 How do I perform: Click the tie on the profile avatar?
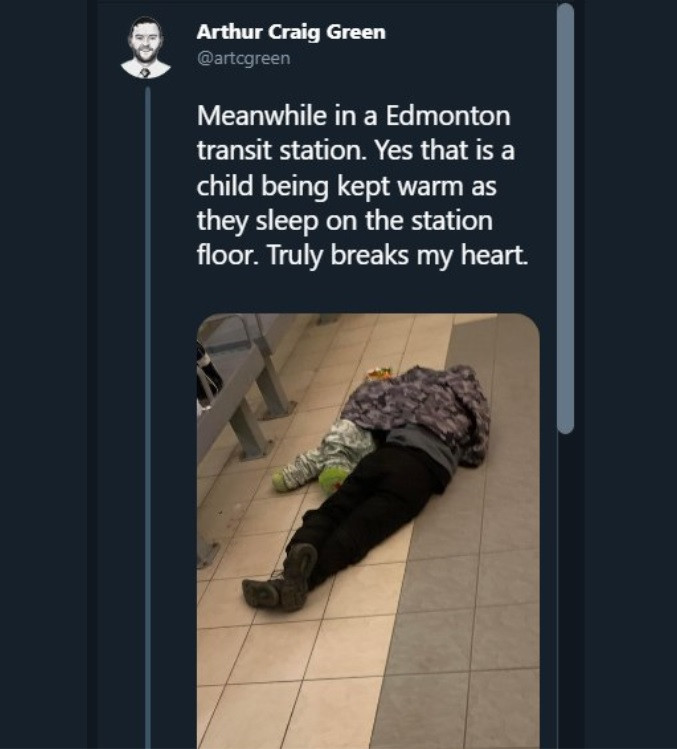(x=145, y=73)
